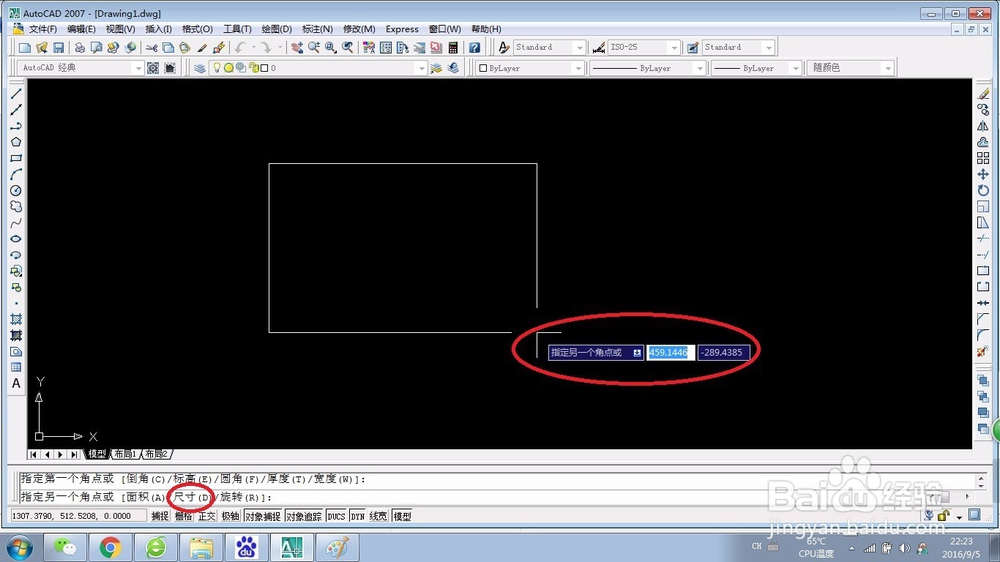Select the Line tool in the draw toolbar
Image resolution: width=1000 pixels, height=562 pixels.
click(16, 94)
